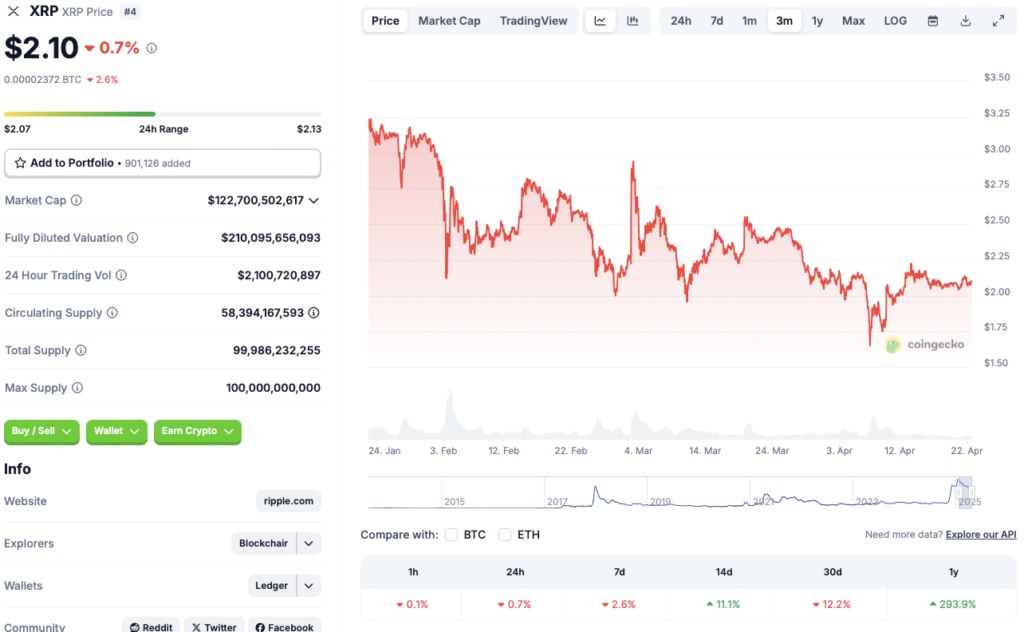Click Add to Portfolio button
Viewport: 1024px width, 632px height.
click(162, 163)
